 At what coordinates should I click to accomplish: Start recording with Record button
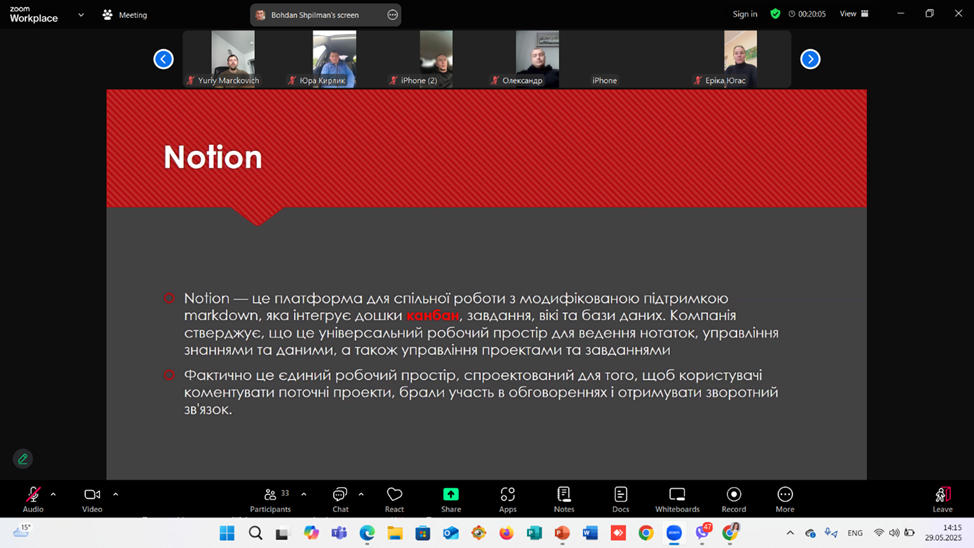pyautogui.click(x=734, y=500)
